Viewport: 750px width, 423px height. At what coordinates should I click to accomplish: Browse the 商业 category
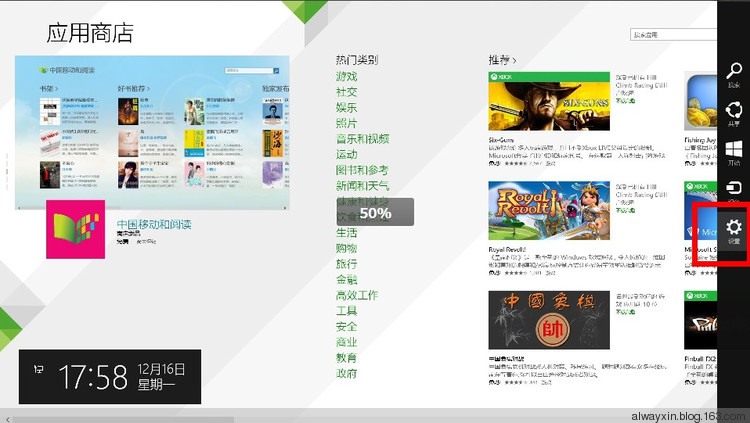[x=346, y=342]
